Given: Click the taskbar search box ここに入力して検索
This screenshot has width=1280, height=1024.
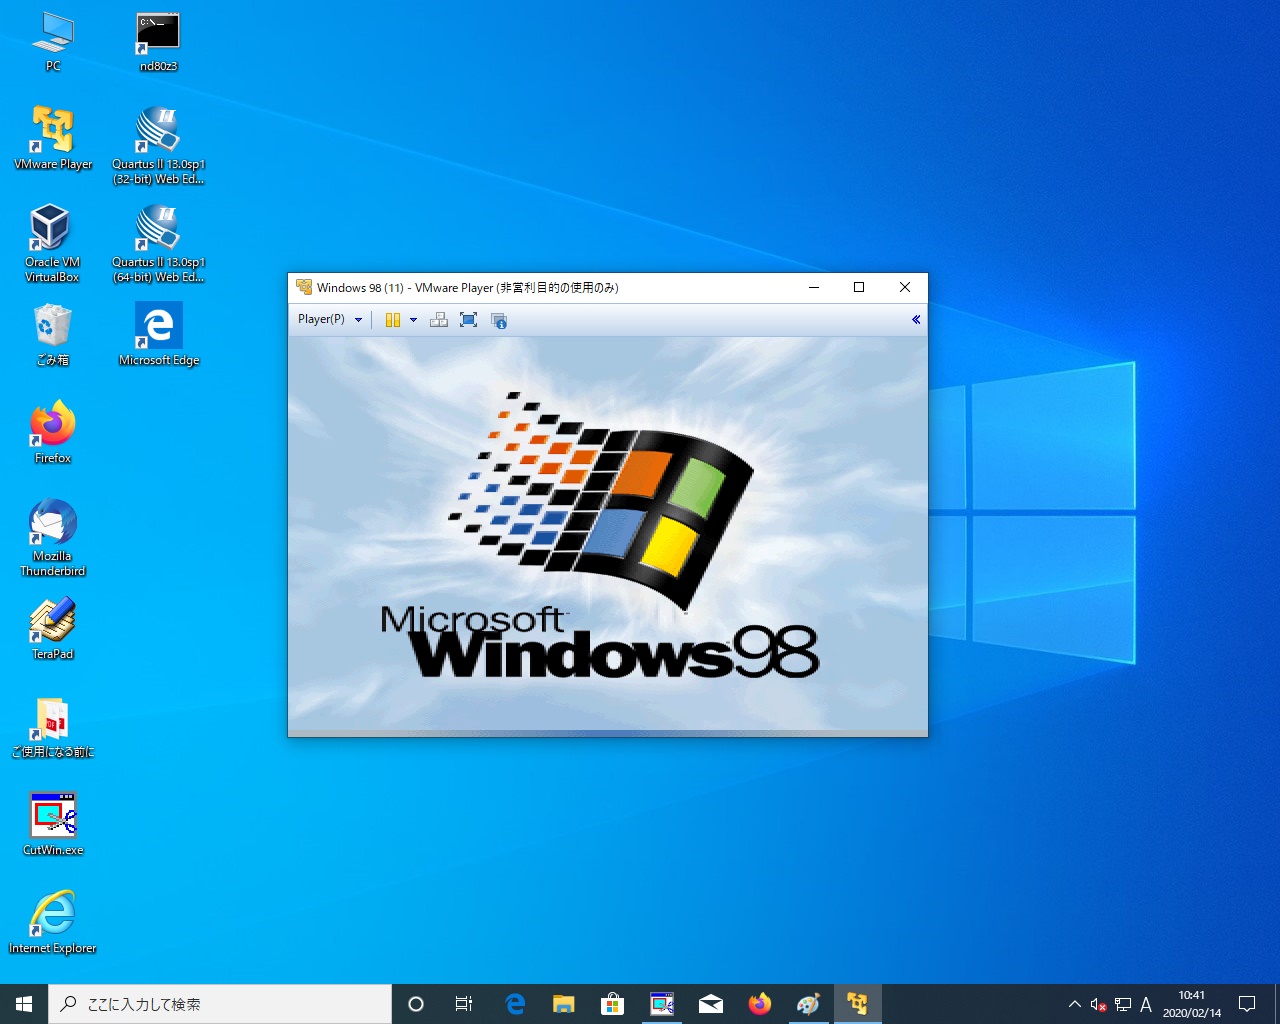Looking at the screenshot, I should coord(220,1004).
